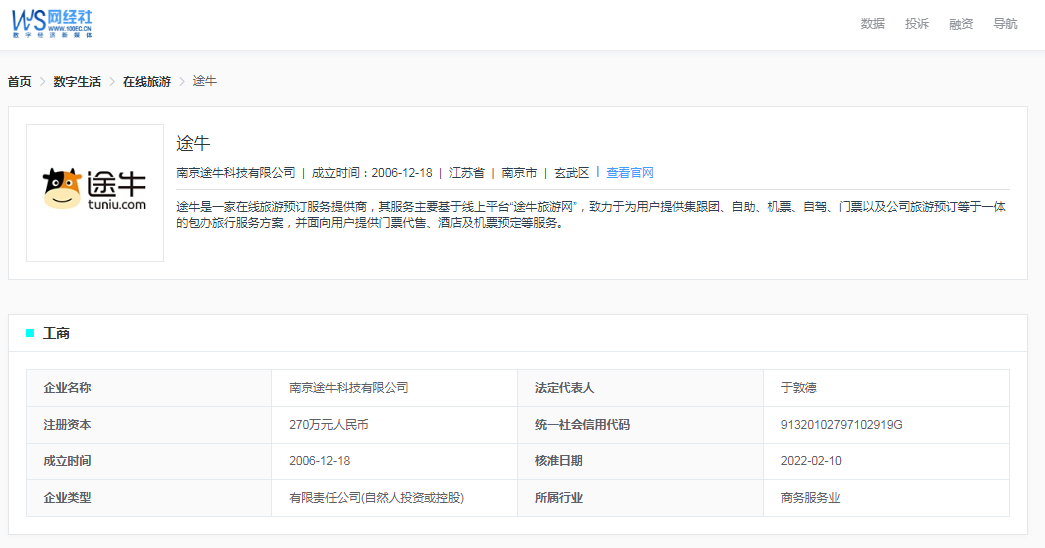Visit official site via 查看官网 link
This screenshot has height=548, width=1045.
click(x=630, y=173)
